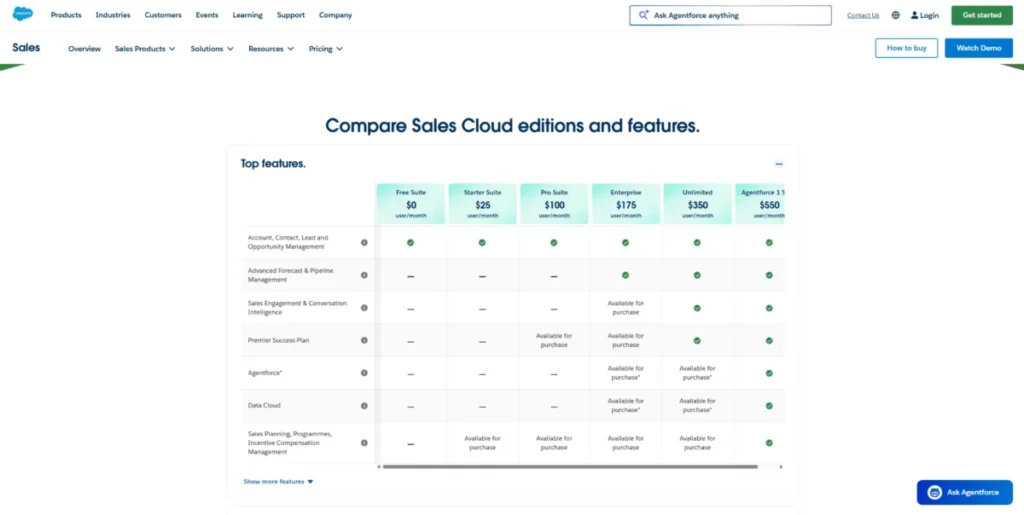Open info icon for Premier Success Plan
The image size is (1024, 515).
pyautogui.click(x=364, y=340)
